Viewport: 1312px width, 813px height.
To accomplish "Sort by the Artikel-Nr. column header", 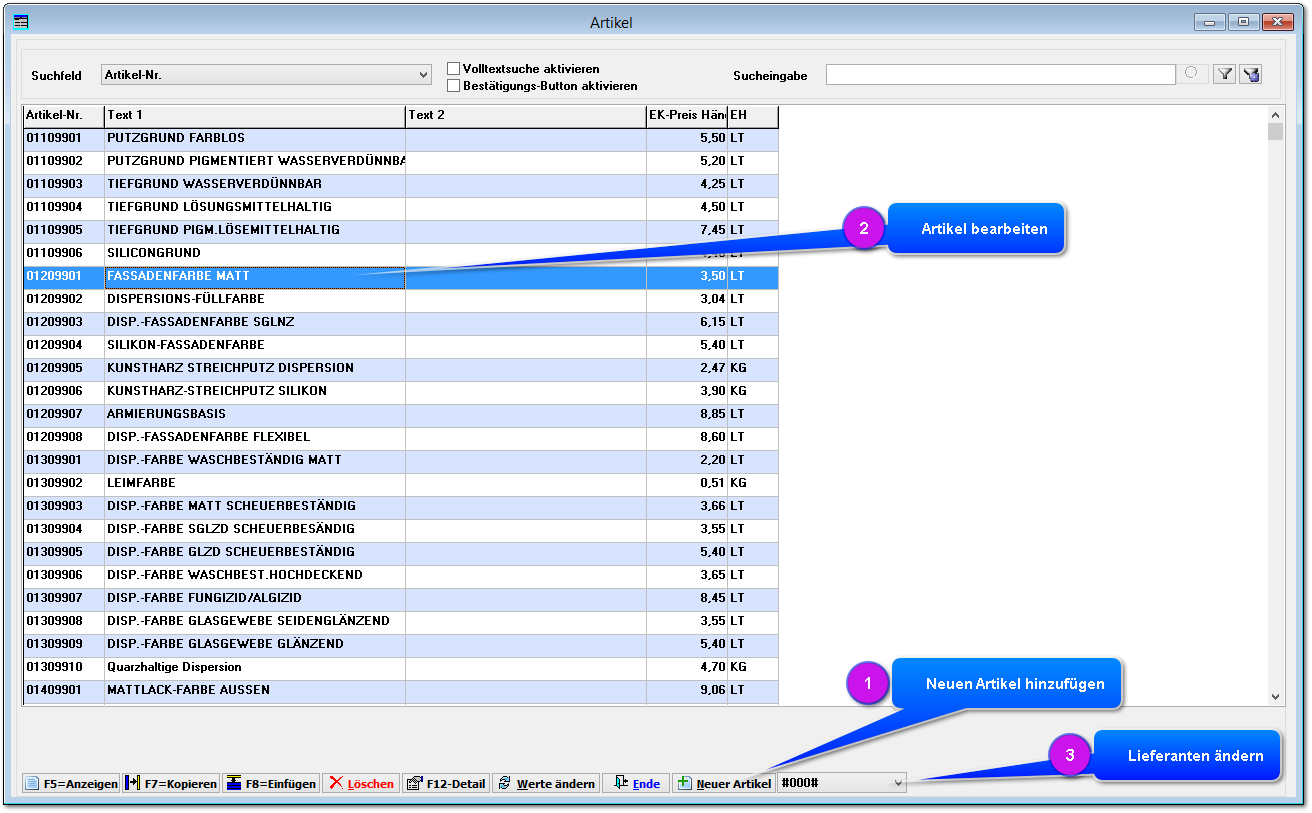I will click(64, 116).
